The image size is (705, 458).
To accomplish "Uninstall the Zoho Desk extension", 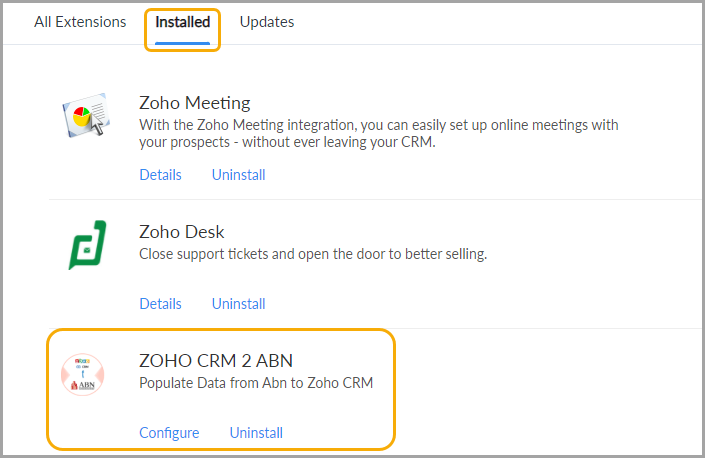I will 238,303.
